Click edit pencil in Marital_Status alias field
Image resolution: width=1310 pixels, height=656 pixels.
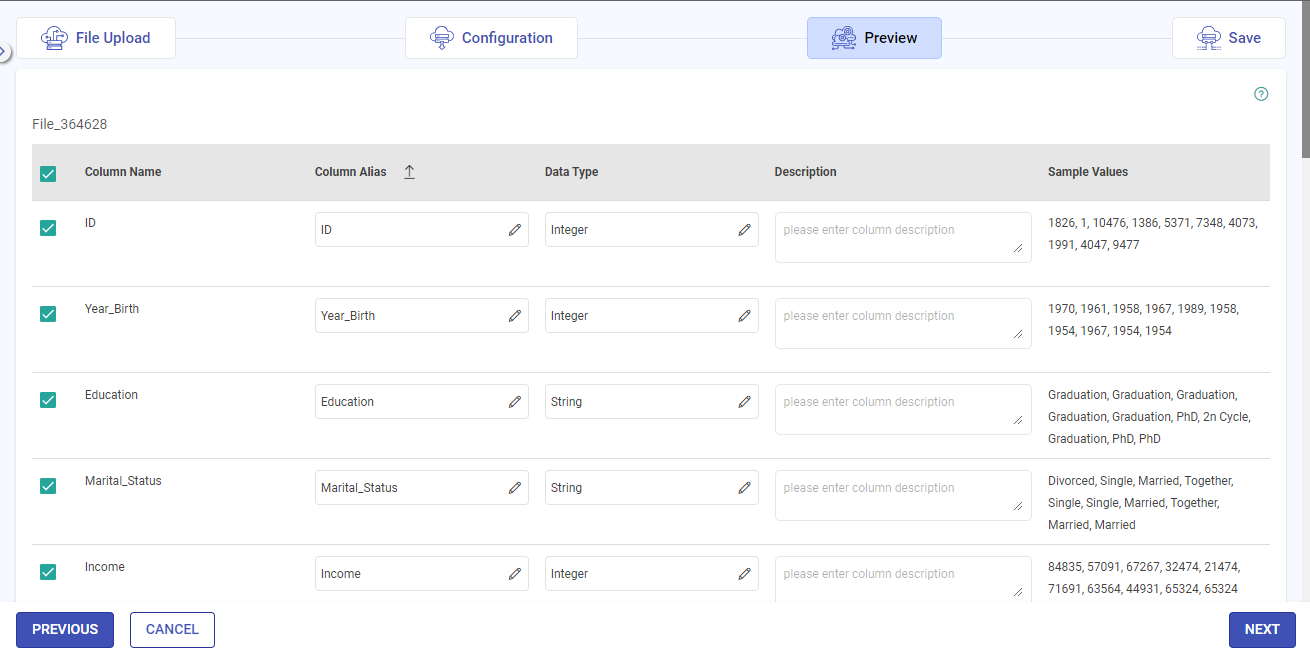[x=515, y=488]
